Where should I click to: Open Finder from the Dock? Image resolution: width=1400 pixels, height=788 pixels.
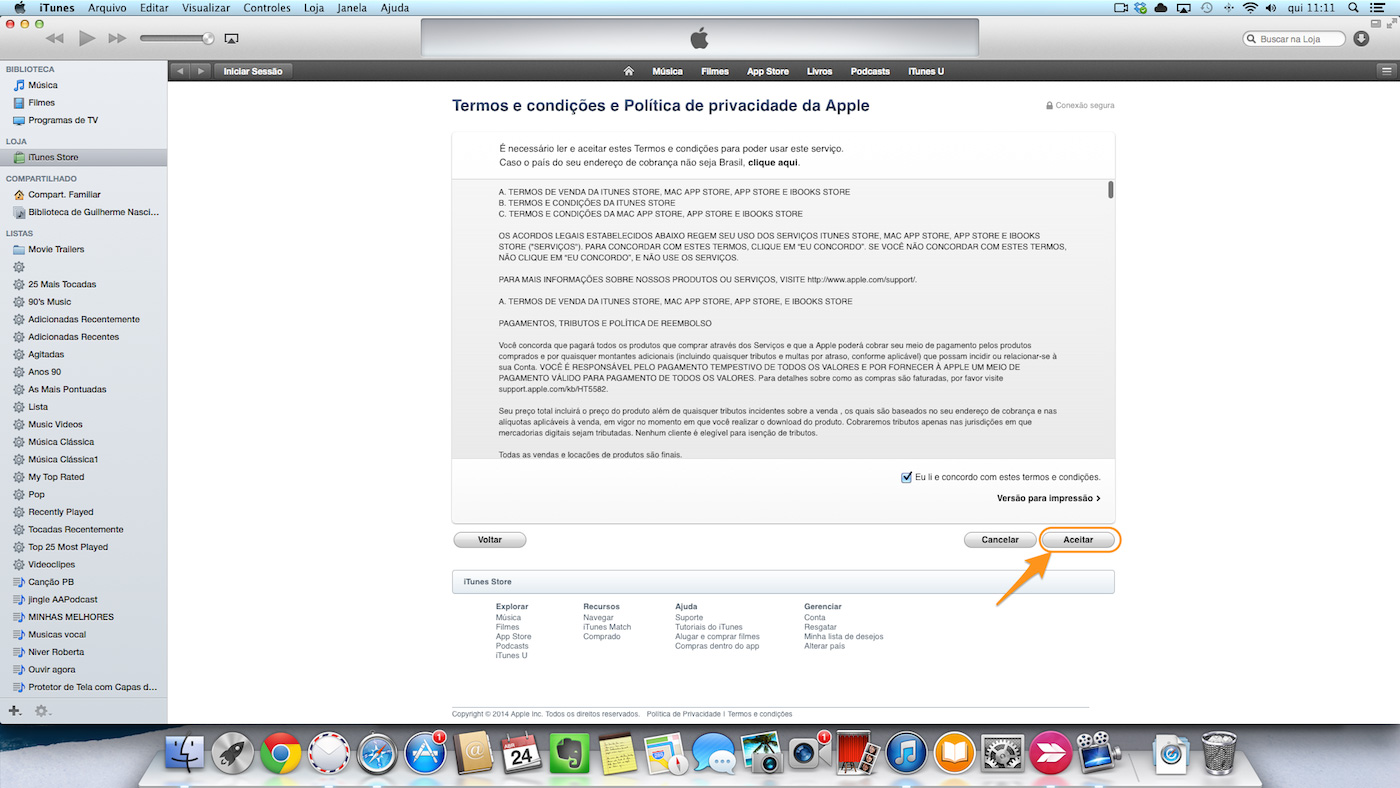tap(184, 753)
